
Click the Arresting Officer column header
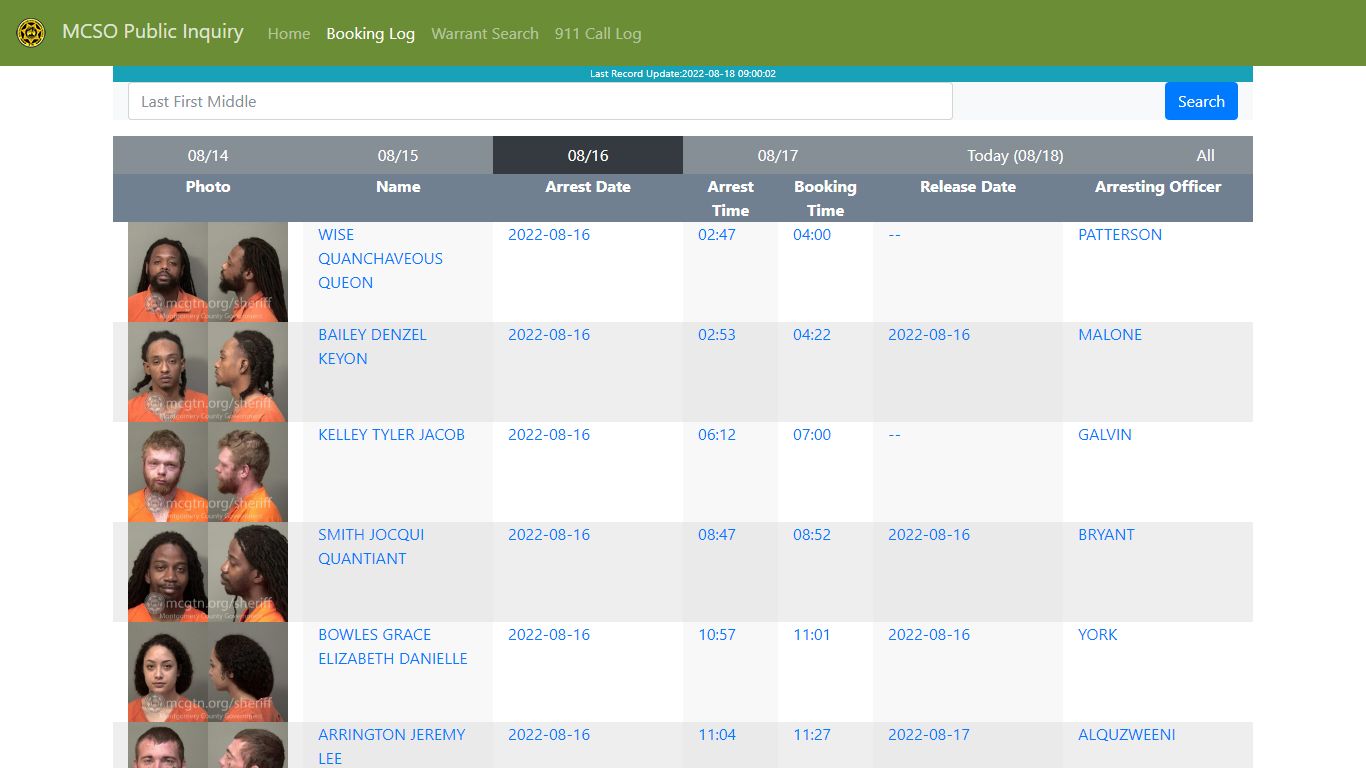coord(1158,186)
